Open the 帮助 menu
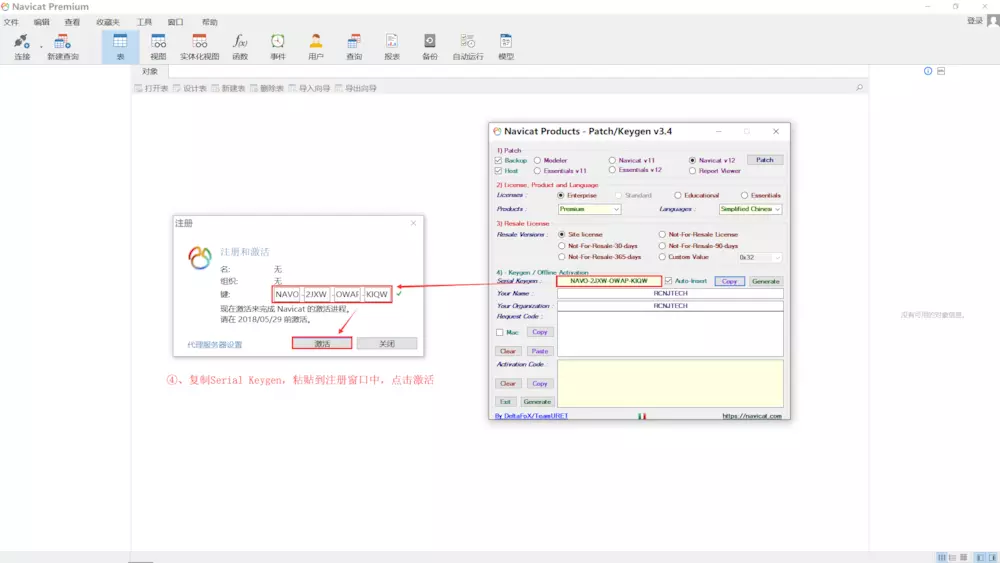Screen dimensions: 1000x563 click(209, 22)
